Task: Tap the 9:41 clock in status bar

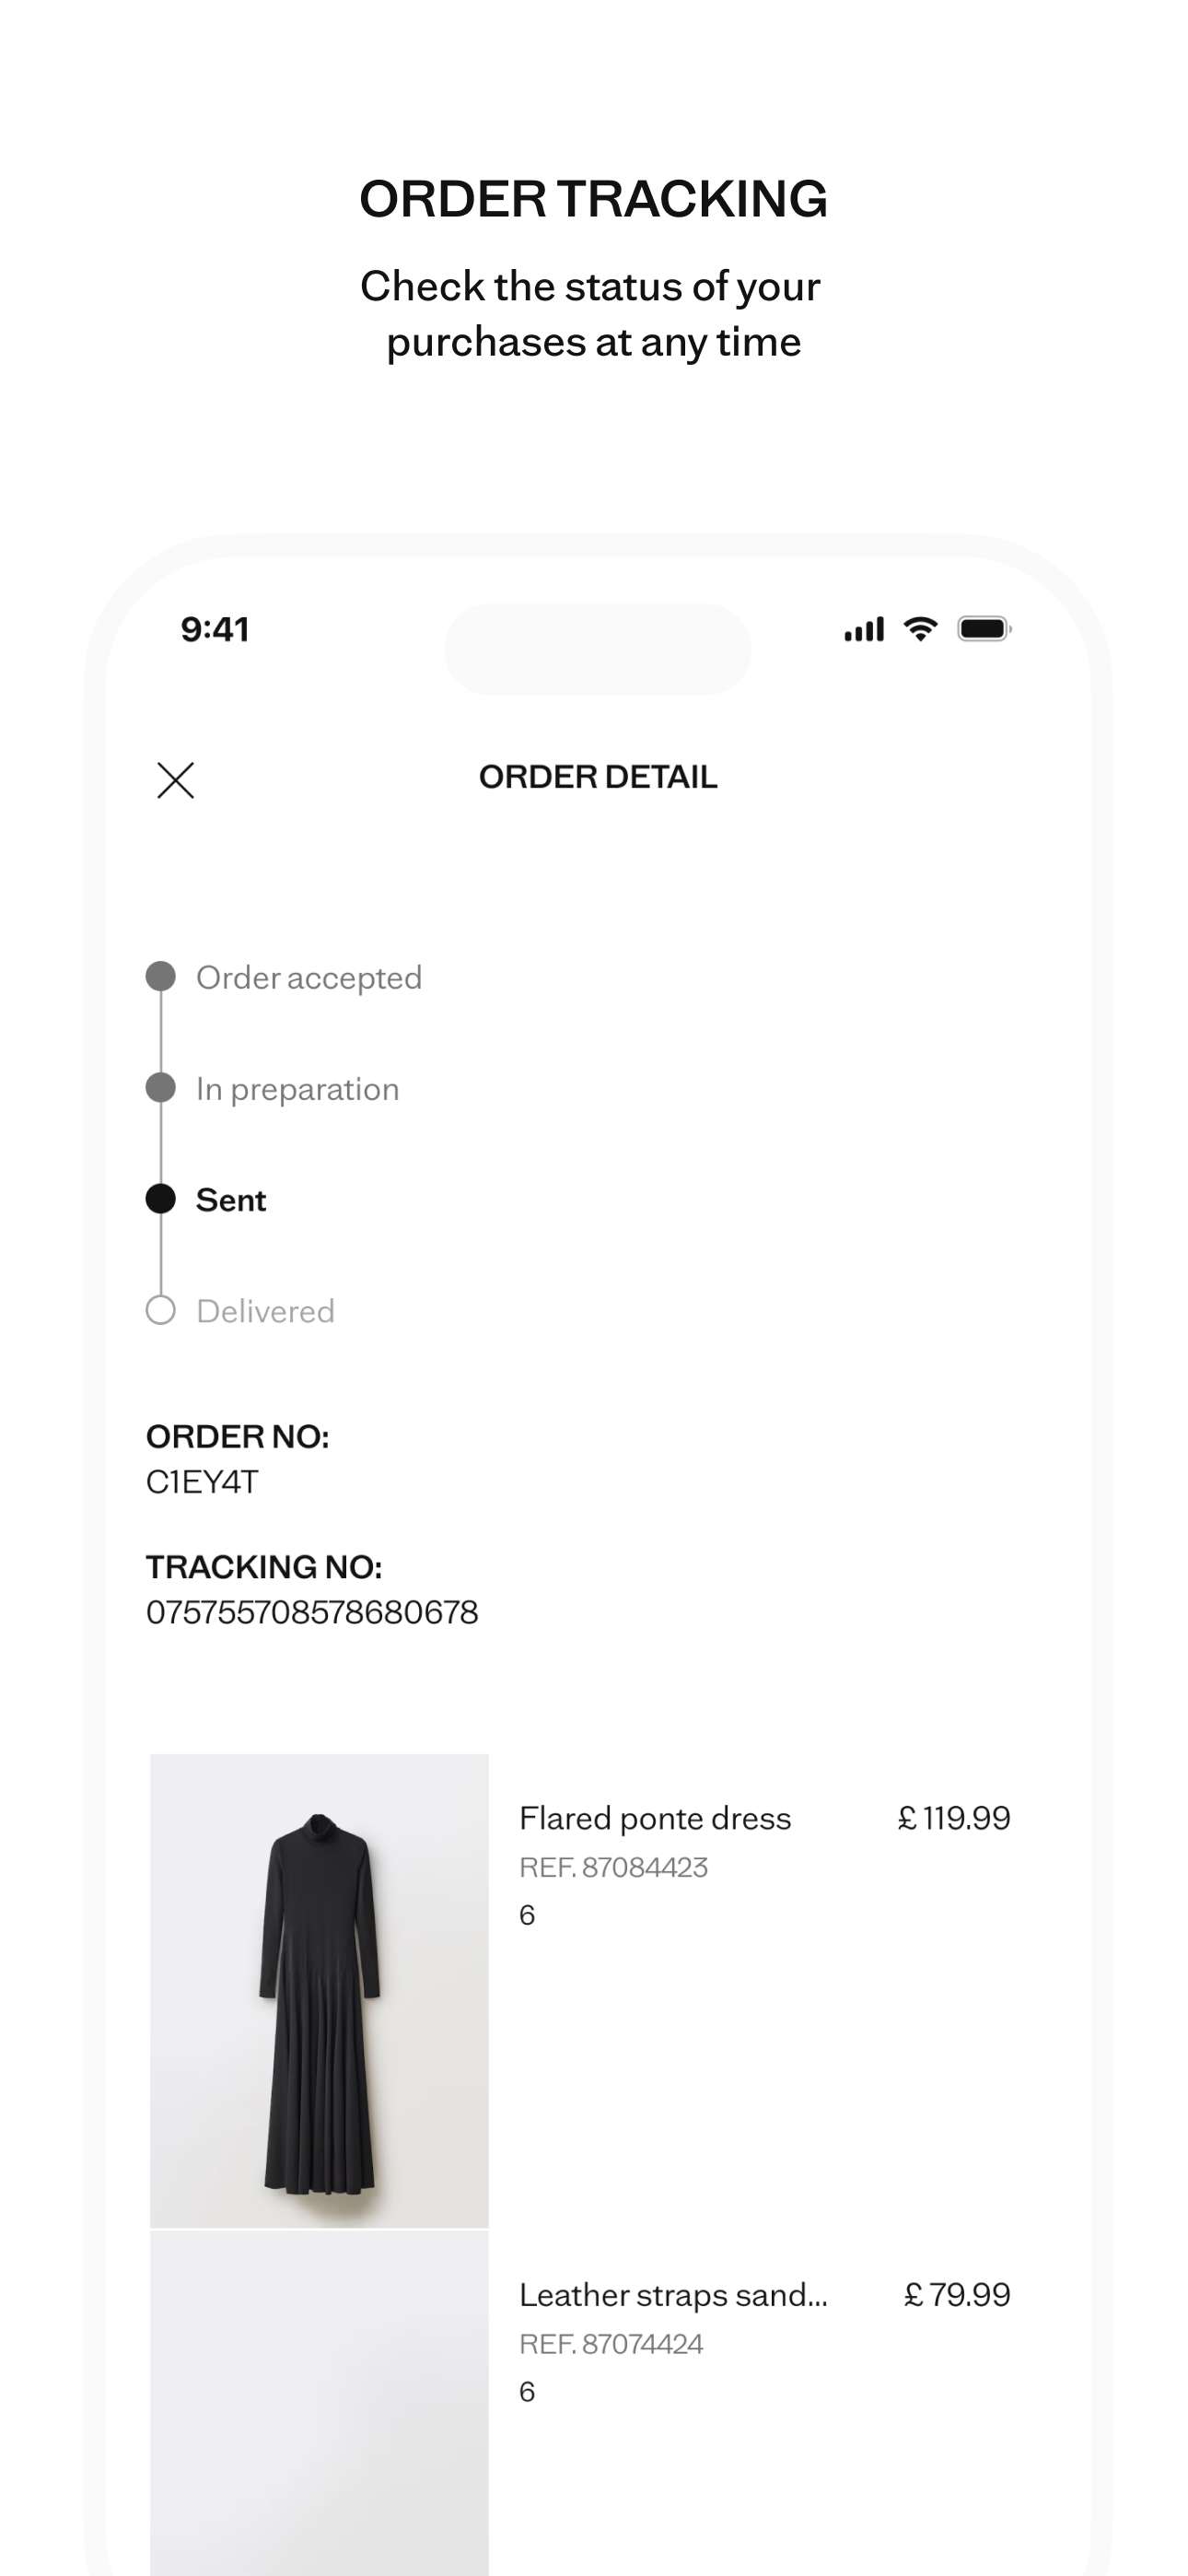Action: 215,629
